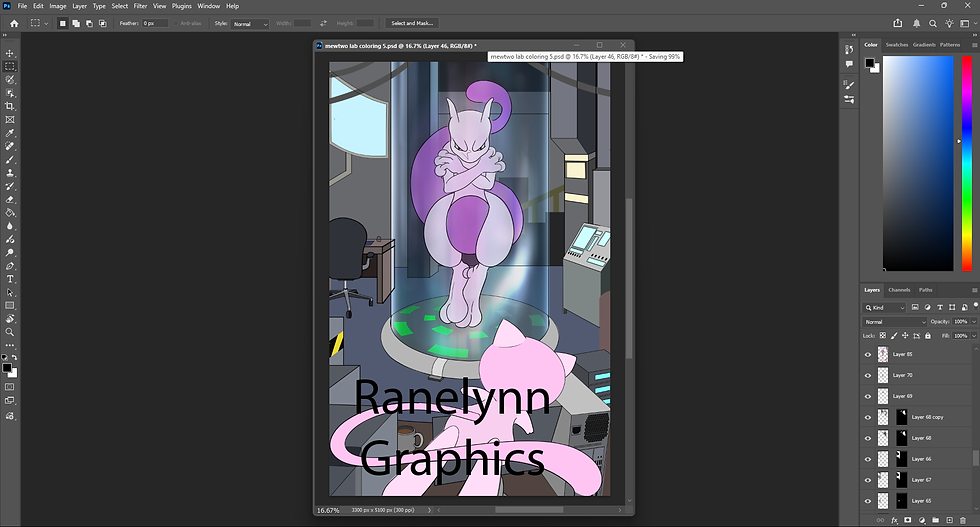Select the Crop tool
The width and height of the screenshot is (980, 527).
[x=9, y=106]
